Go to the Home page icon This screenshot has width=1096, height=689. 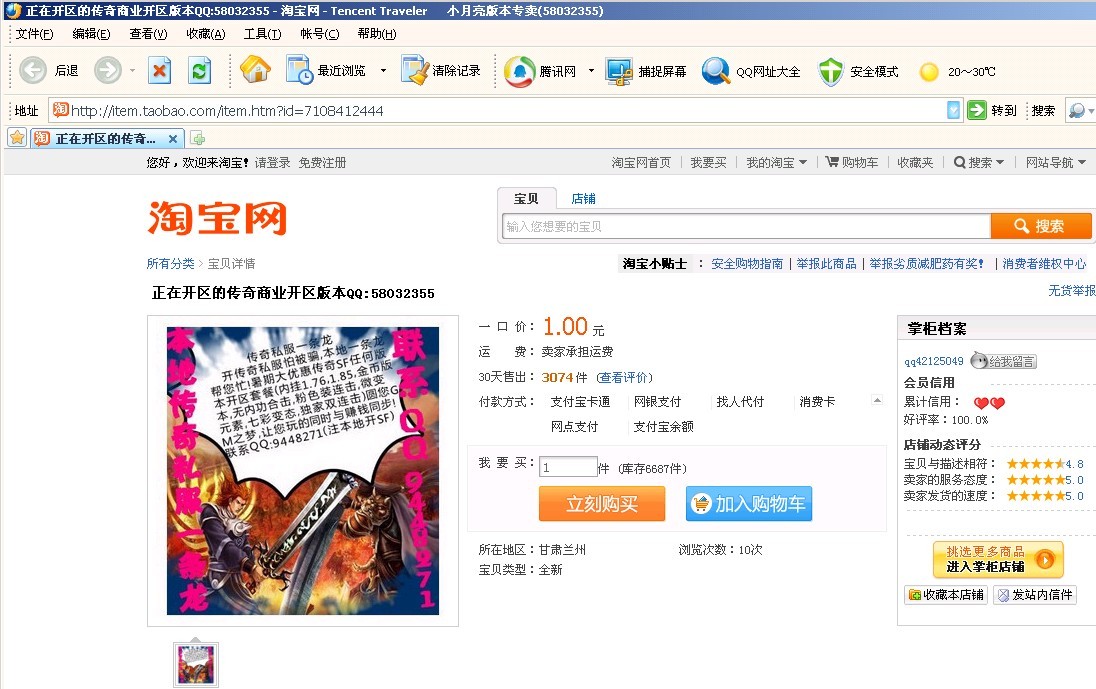tap(255, 71)
